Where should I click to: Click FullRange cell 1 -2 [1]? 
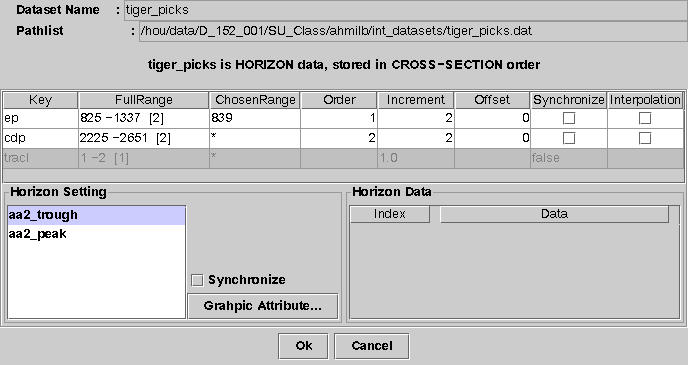click(143, 158)
